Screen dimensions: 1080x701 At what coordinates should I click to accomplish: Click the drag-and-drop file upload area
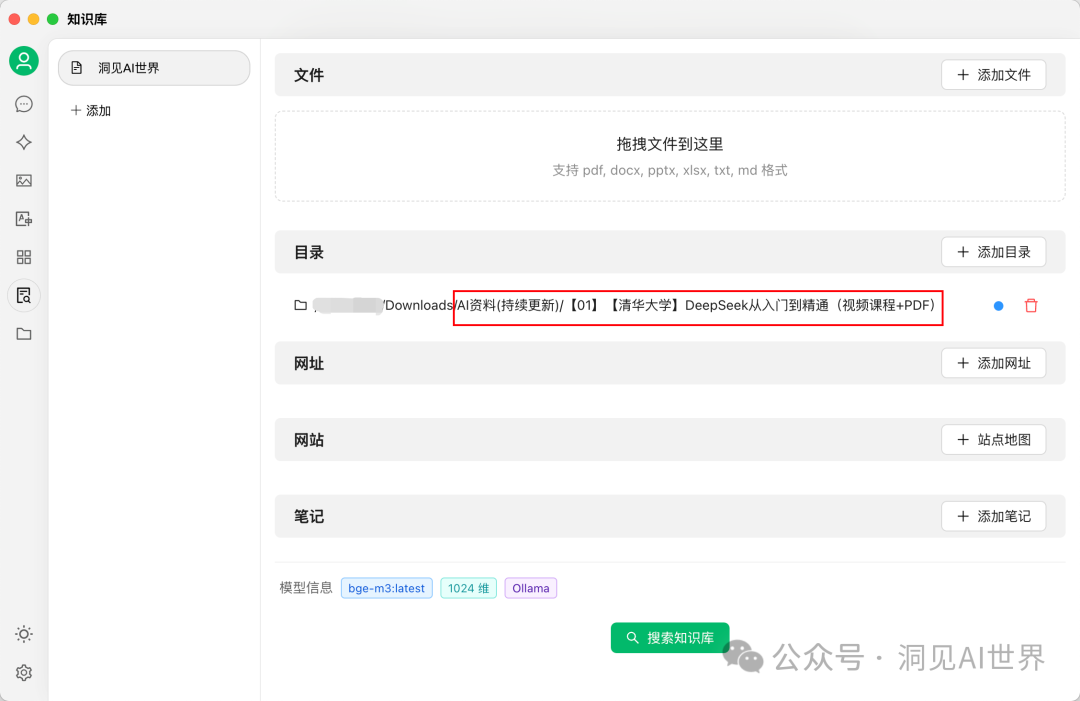669,156
